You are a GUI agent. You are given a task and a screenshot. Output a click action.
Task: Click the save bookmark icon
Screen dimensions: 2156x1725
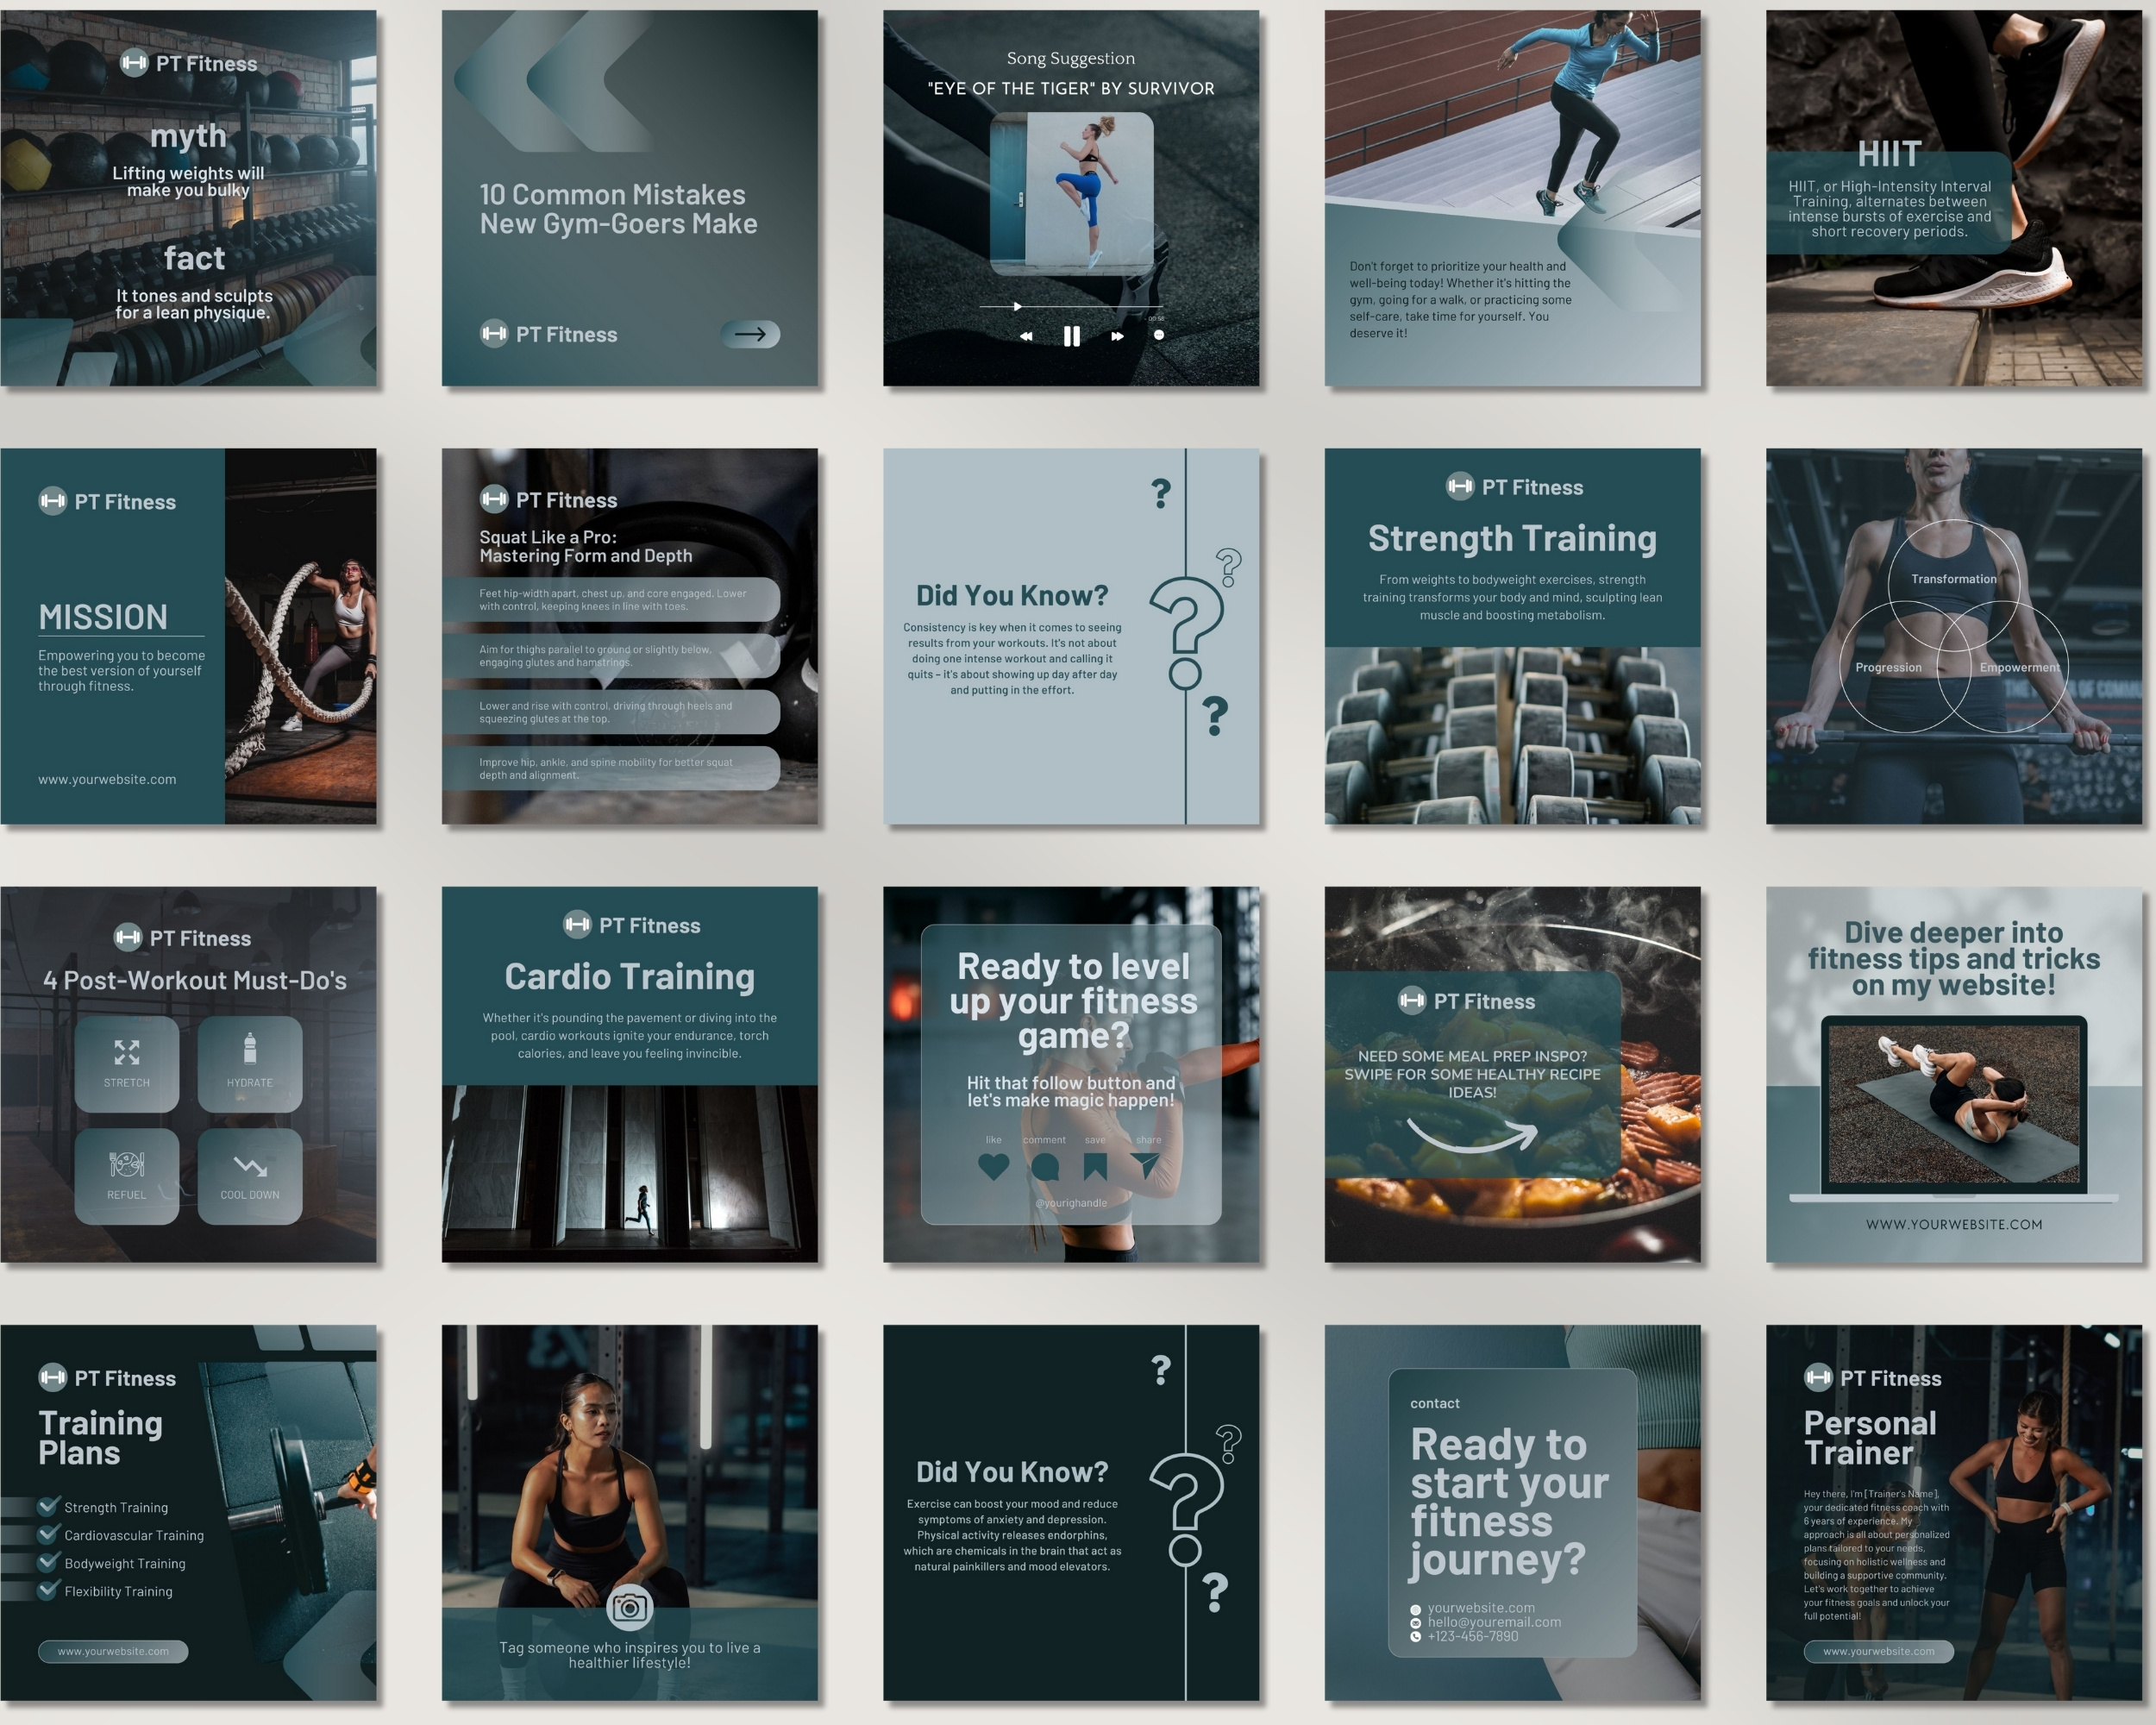pyautogui.click(x=1096, y=1168)
